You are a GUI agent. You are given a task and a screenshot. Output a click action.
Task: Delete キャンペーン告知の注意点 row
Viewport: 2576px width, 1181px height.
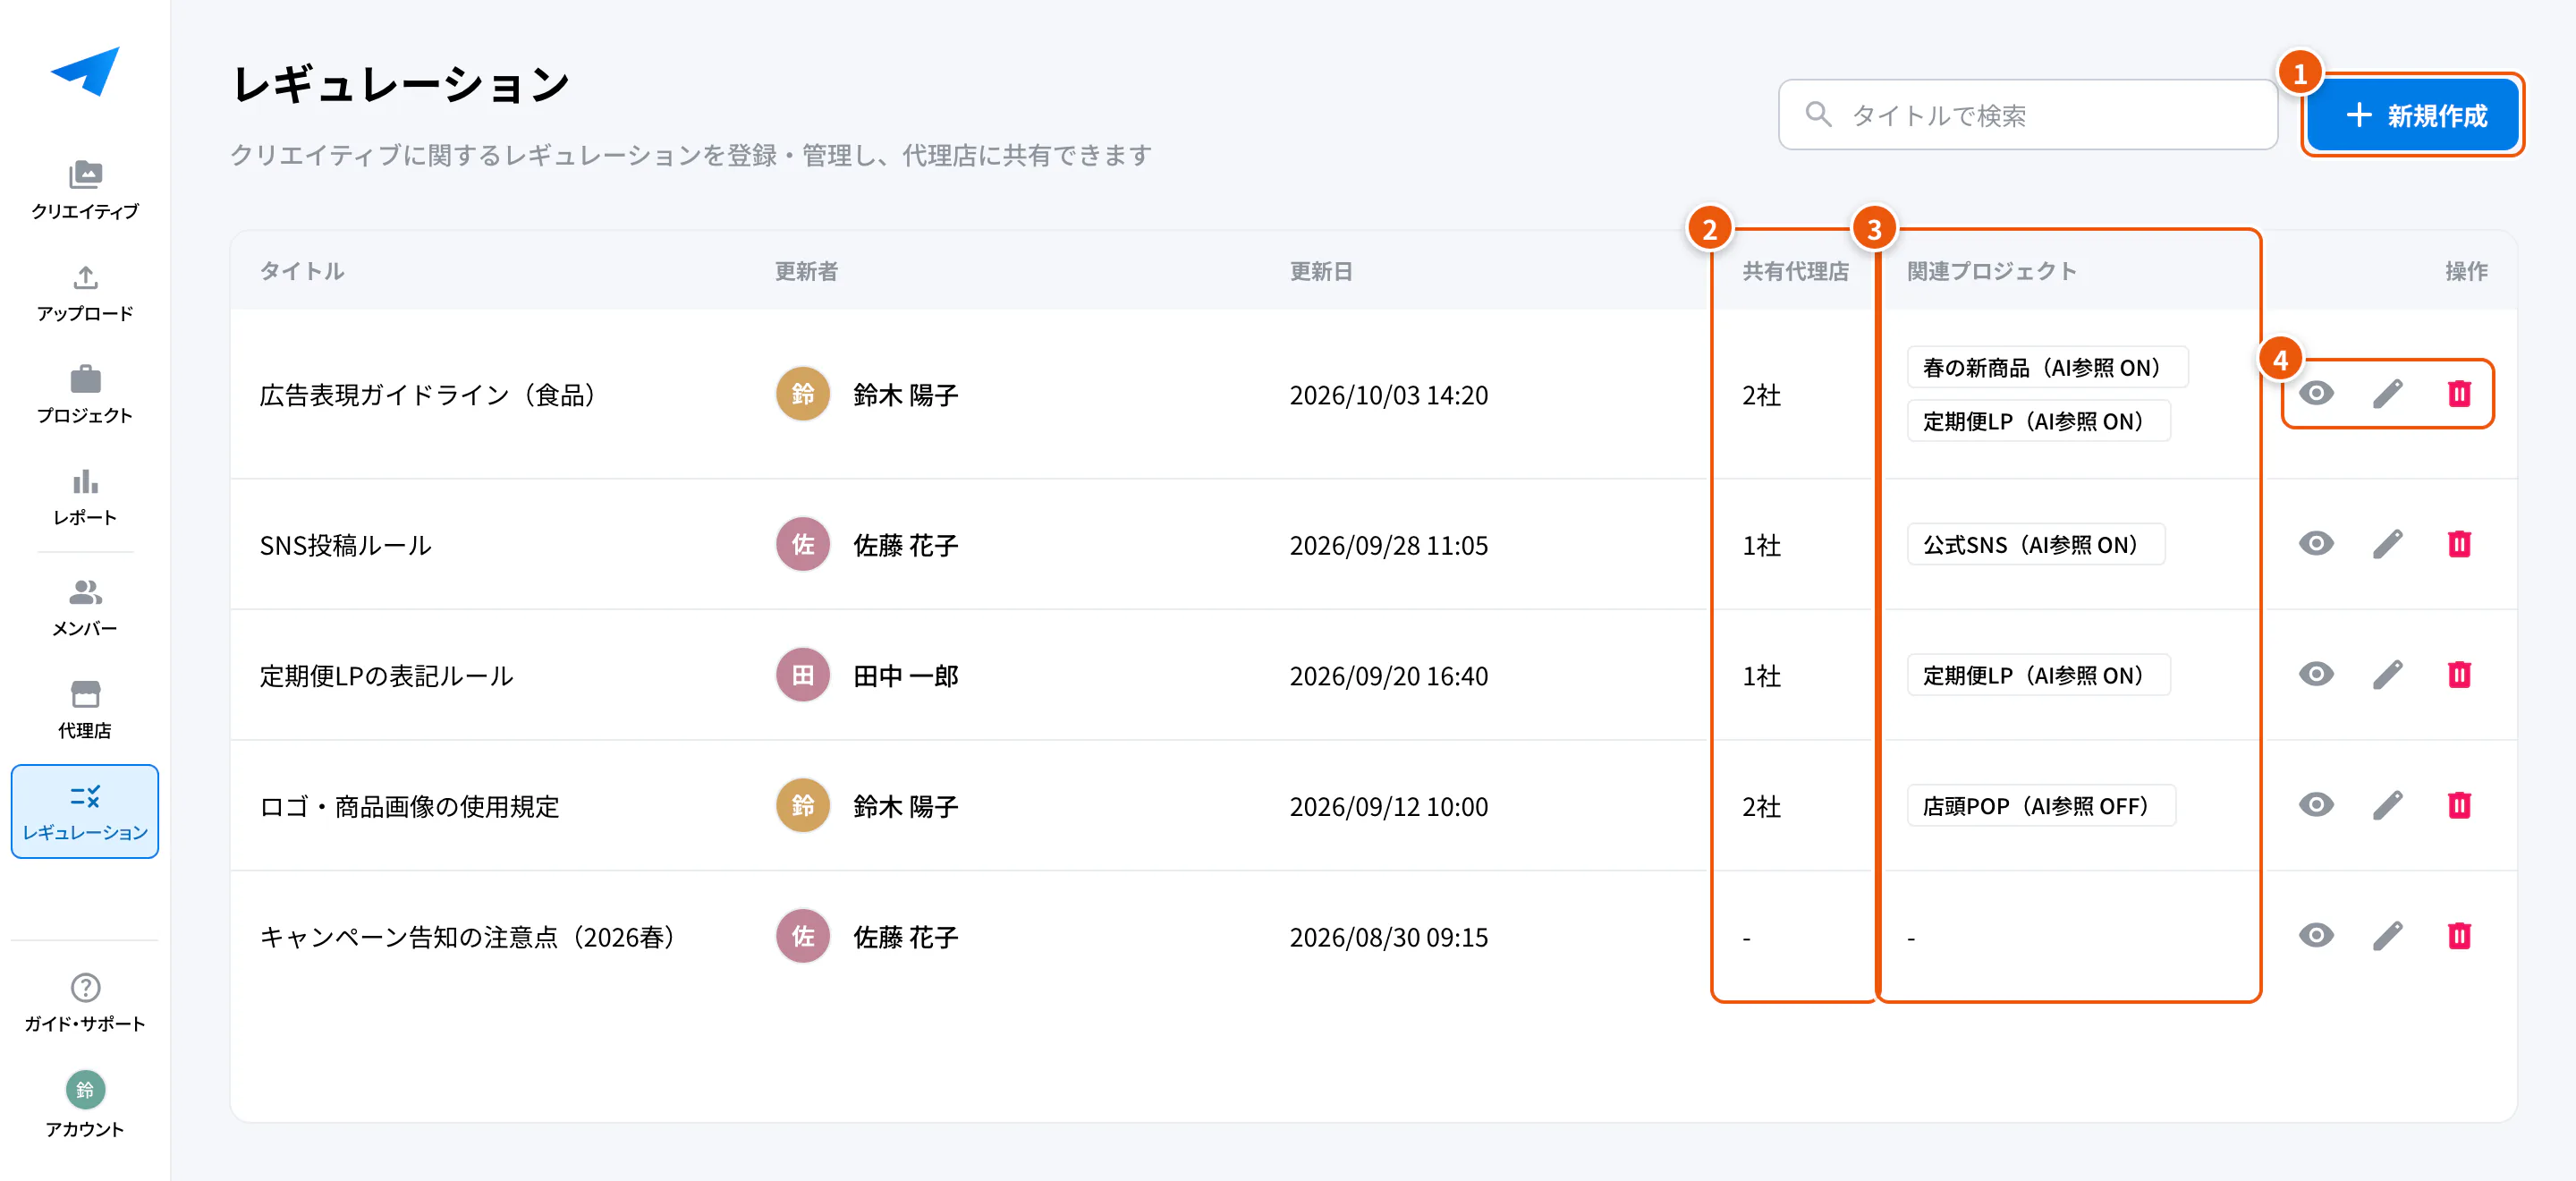pyautogui.click(x=2459, y=936)
